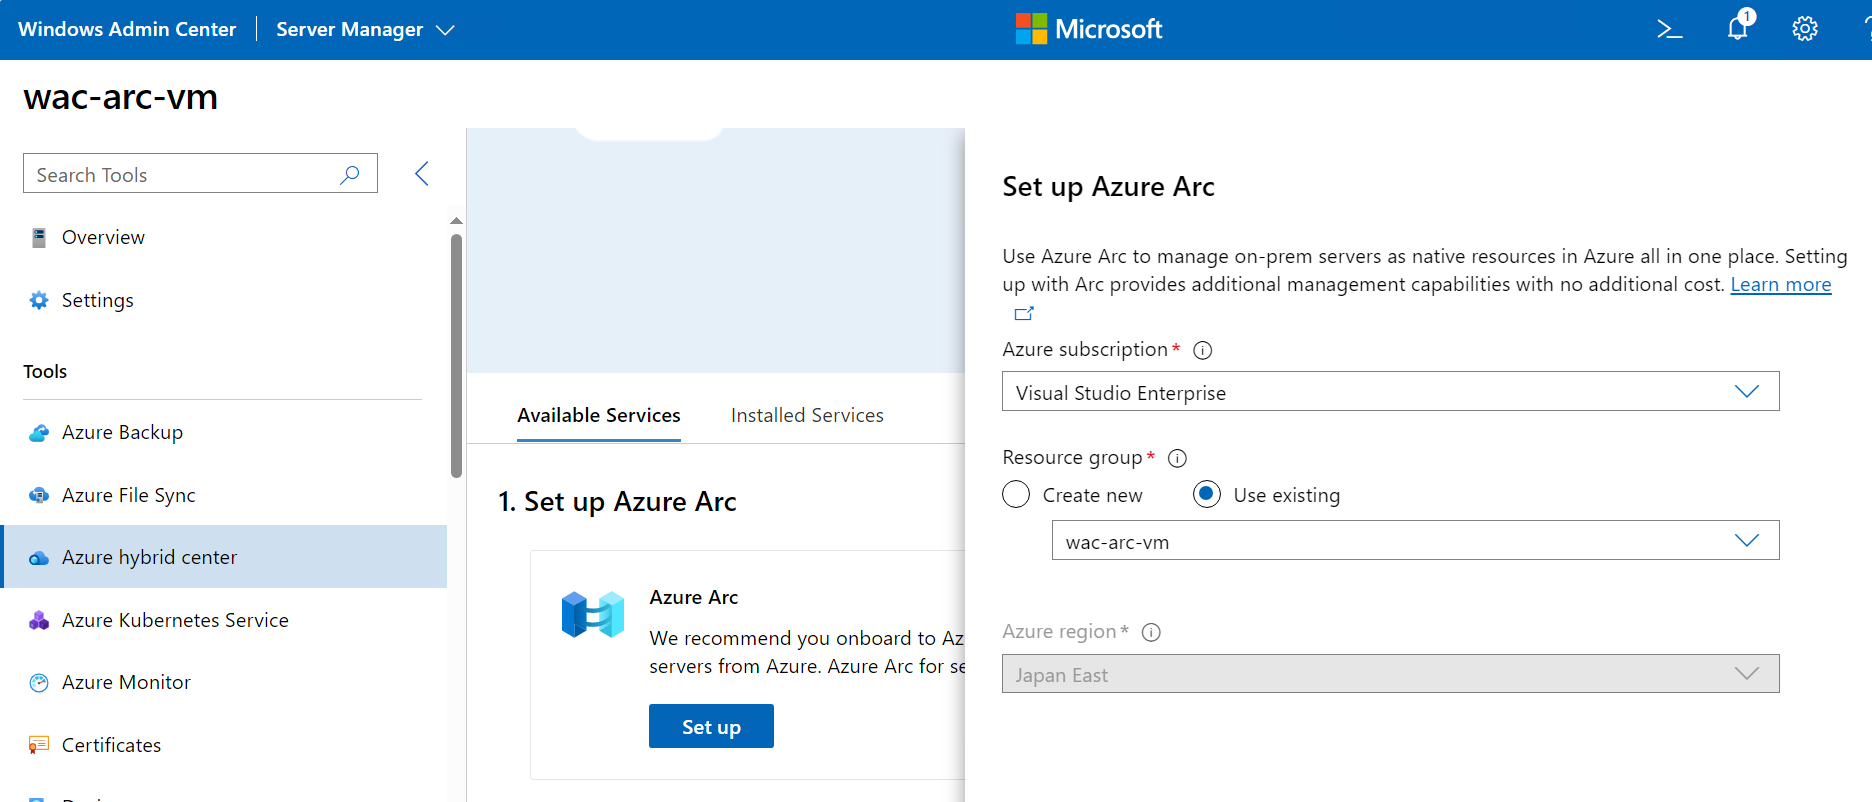Screen dimensions: 1872x802
Task: Open the Azure subscription dropdown
Action: pyautogui.click(x=1390, y=391)
